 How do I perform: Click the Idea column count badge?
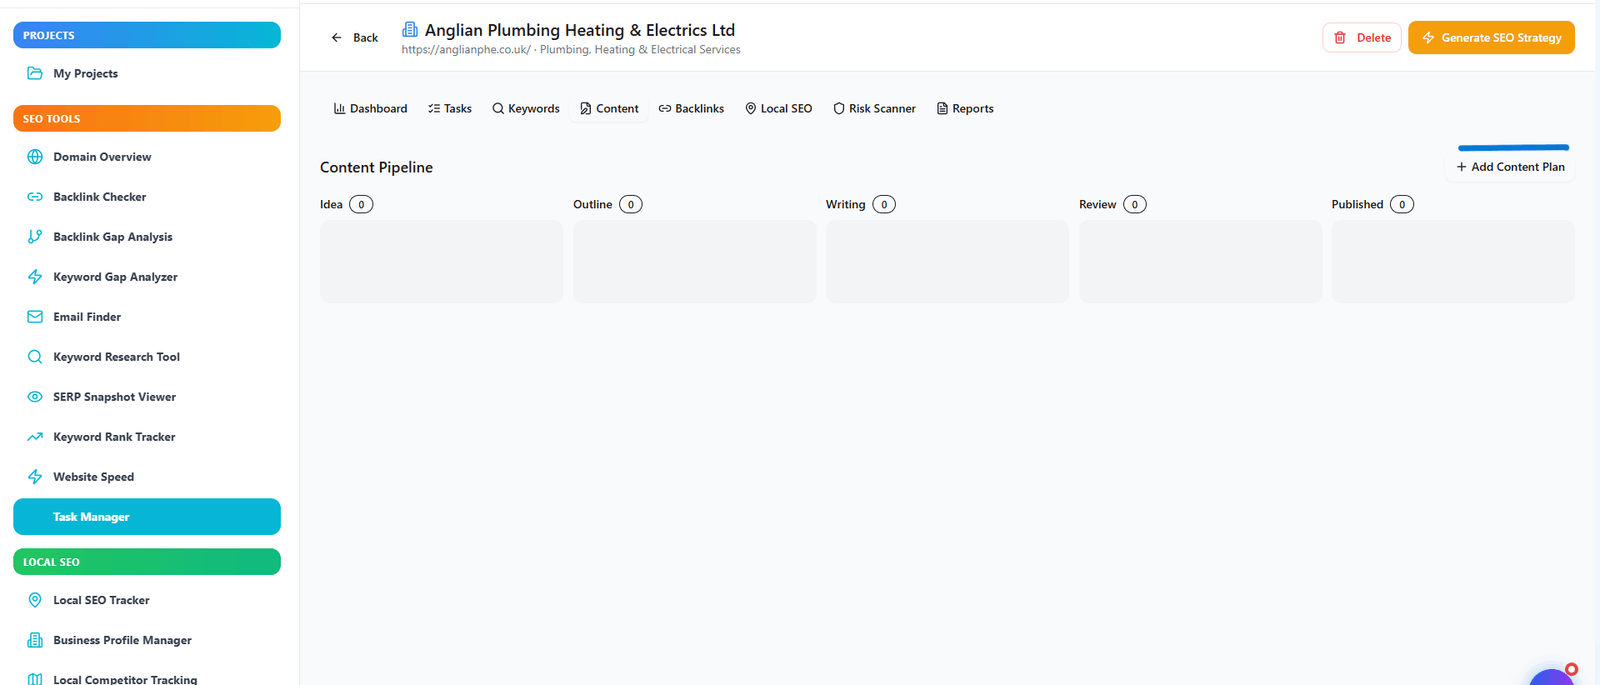coord(361,204)
